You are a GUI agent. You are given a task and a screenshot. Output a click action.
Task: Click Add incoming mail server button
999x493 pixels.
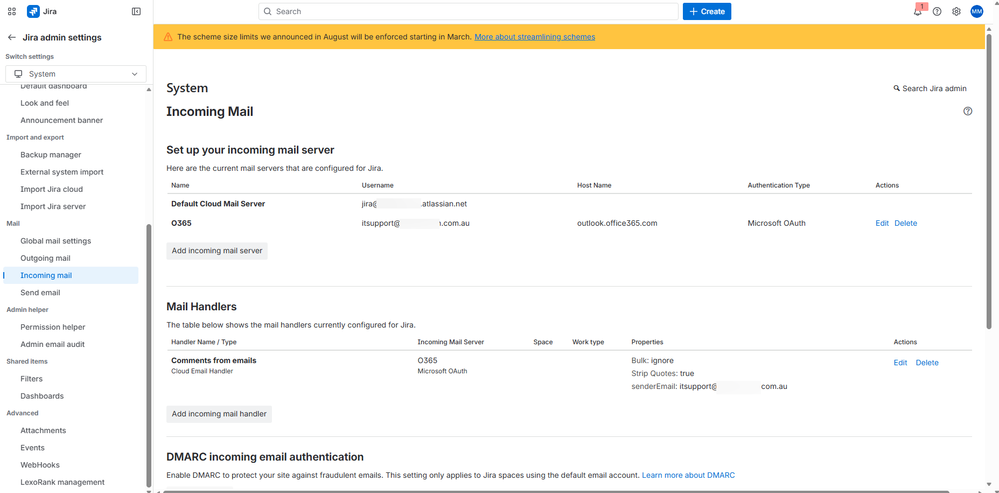pyautogui.click(x=217, y=251)
